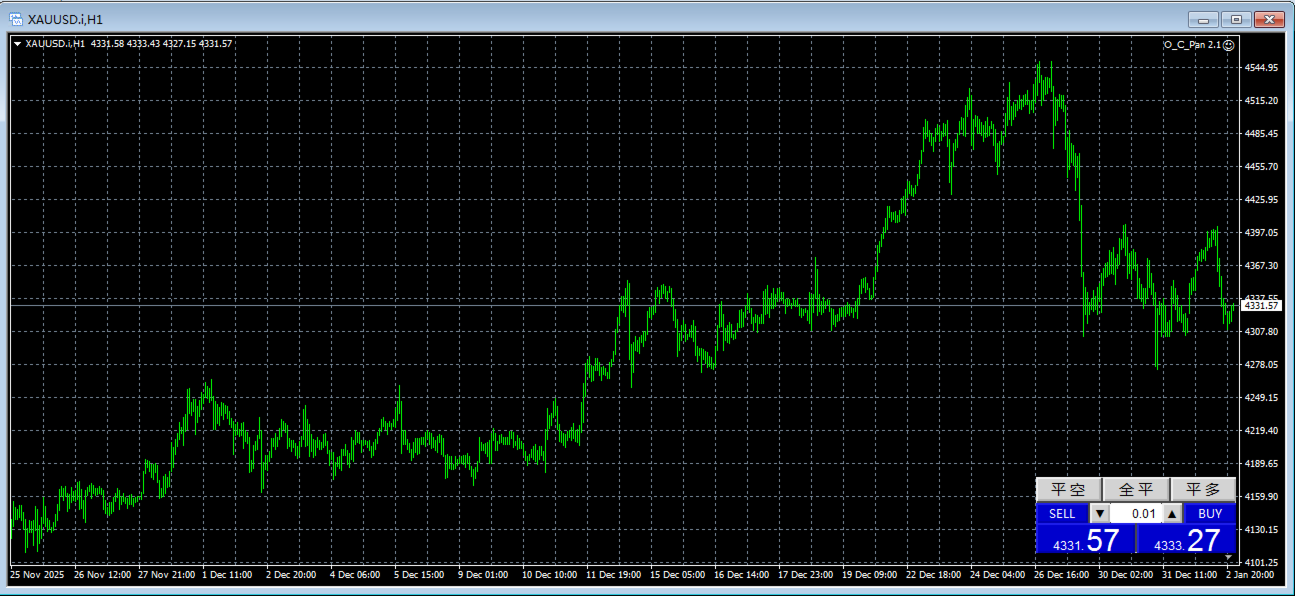Restore the XAUUSD.i,H1 chart window size
Image resolution: width=1295 pixels, height=596 pixels.
tap(1236, 19)
